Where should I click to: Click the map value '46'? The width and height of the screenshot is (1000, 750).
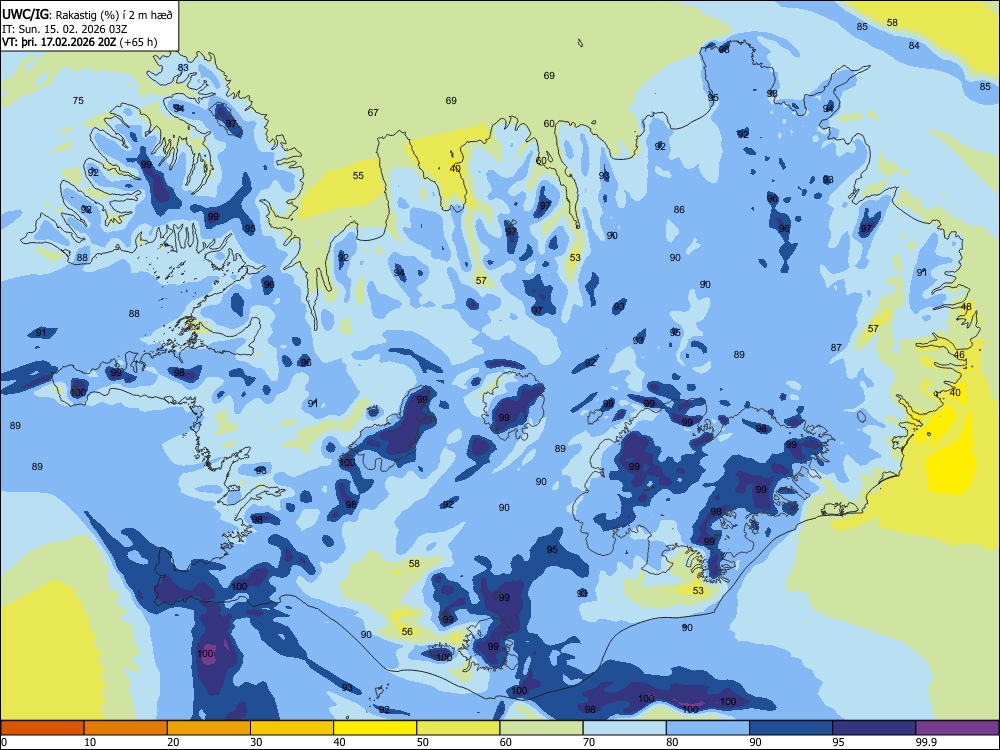tap(959, 355)
